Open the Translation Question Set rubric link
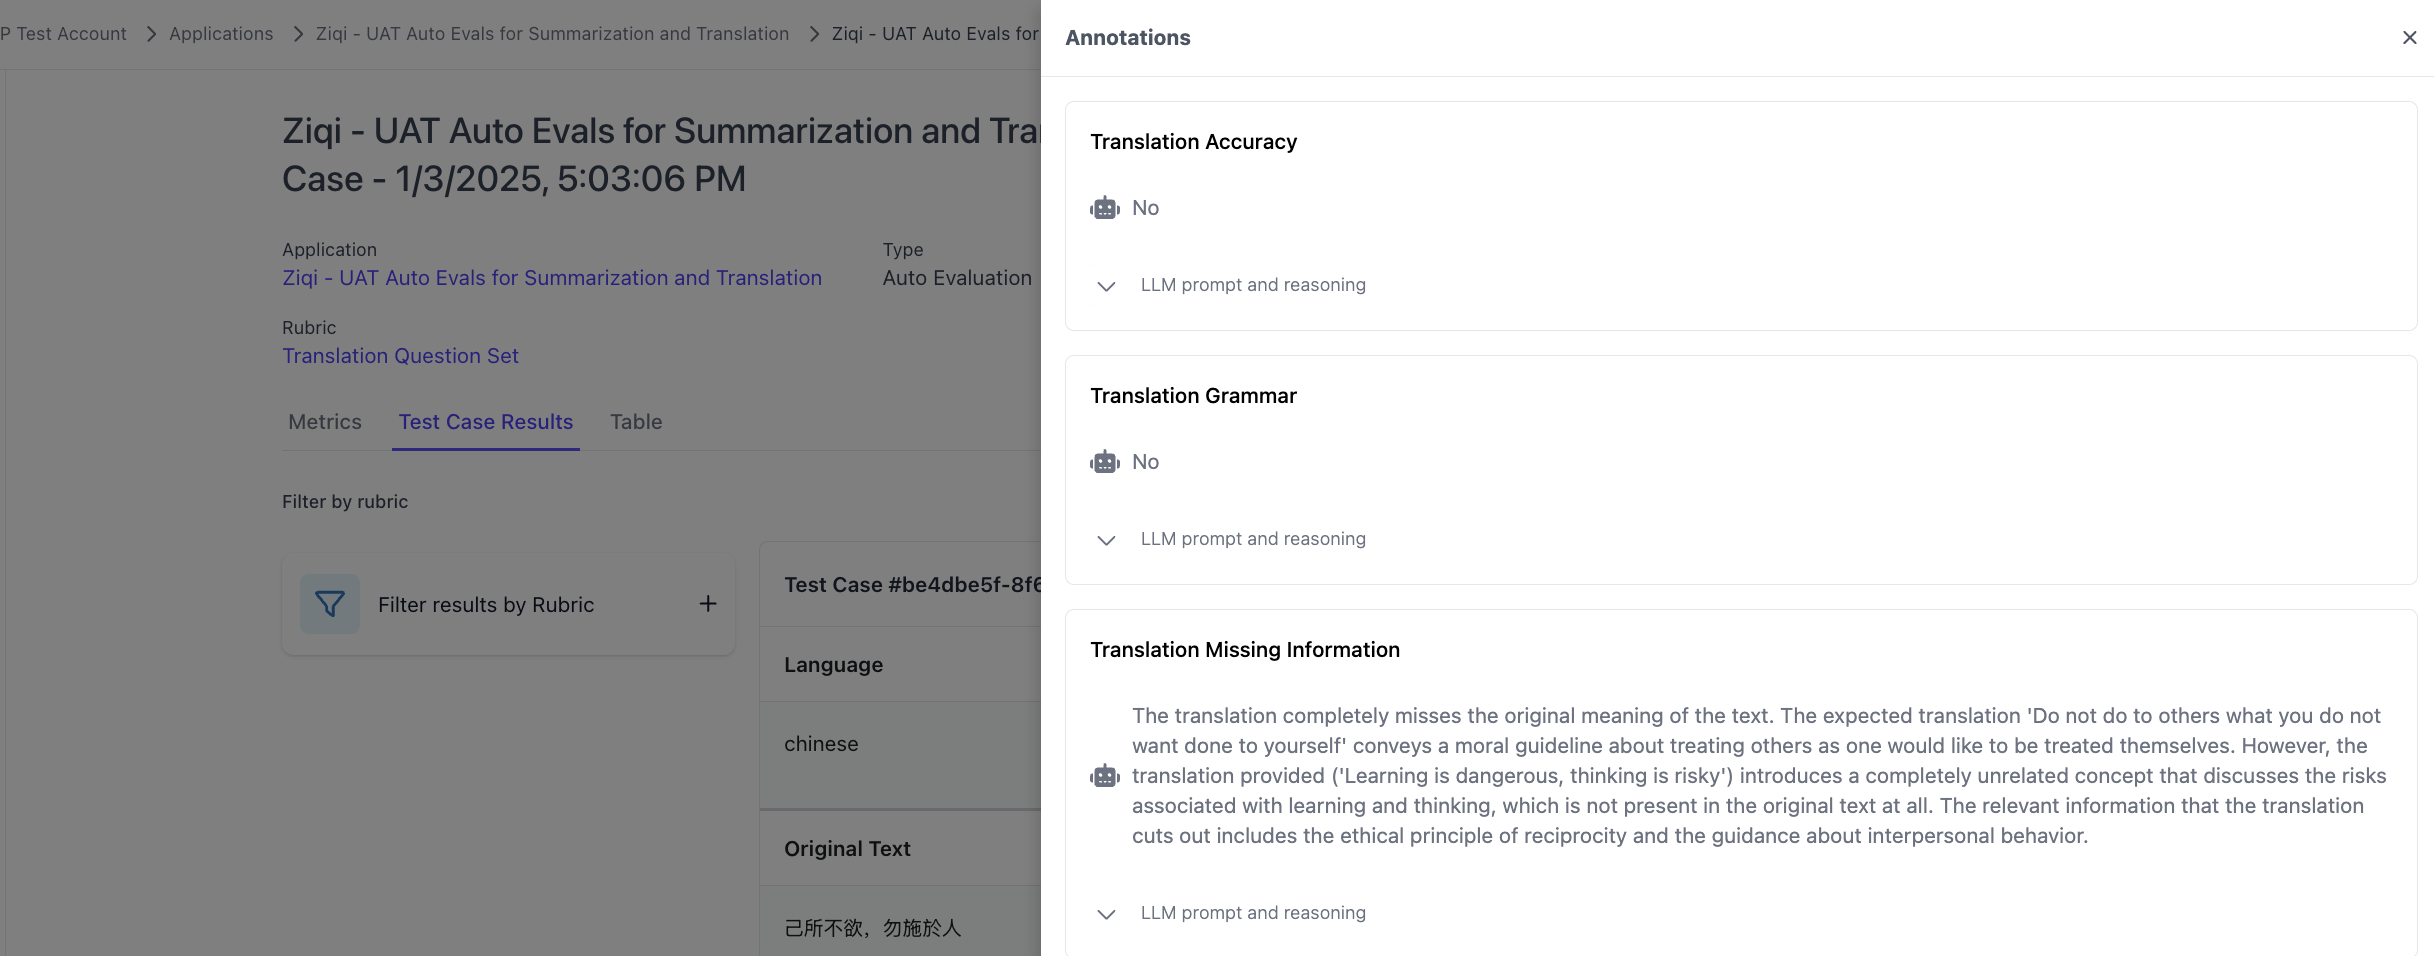Screen dimensions: 2434x956 click(x=400, y=356)
